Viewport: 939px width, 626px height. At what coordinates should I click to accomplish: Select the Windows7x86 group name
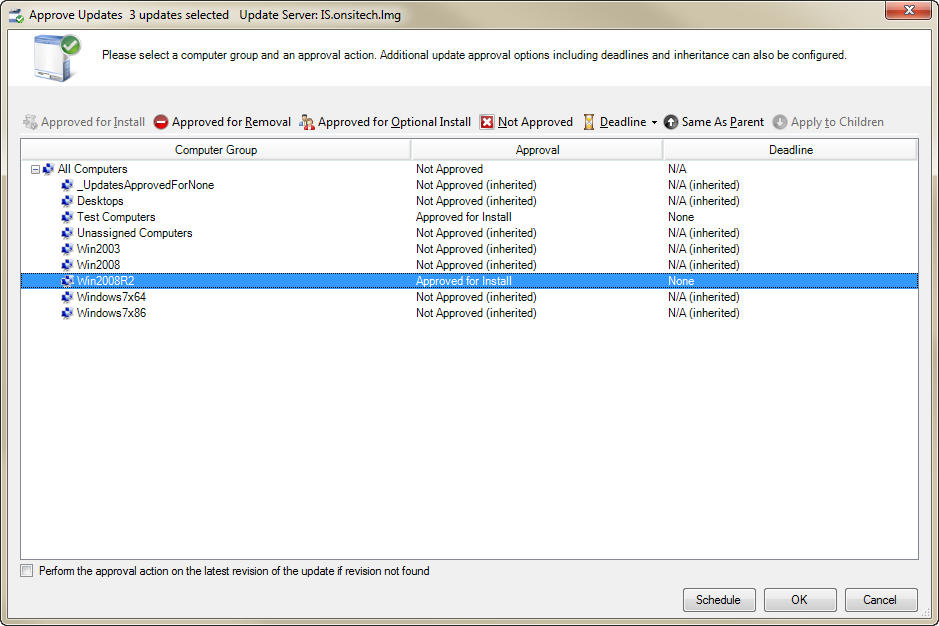point(111,313)
